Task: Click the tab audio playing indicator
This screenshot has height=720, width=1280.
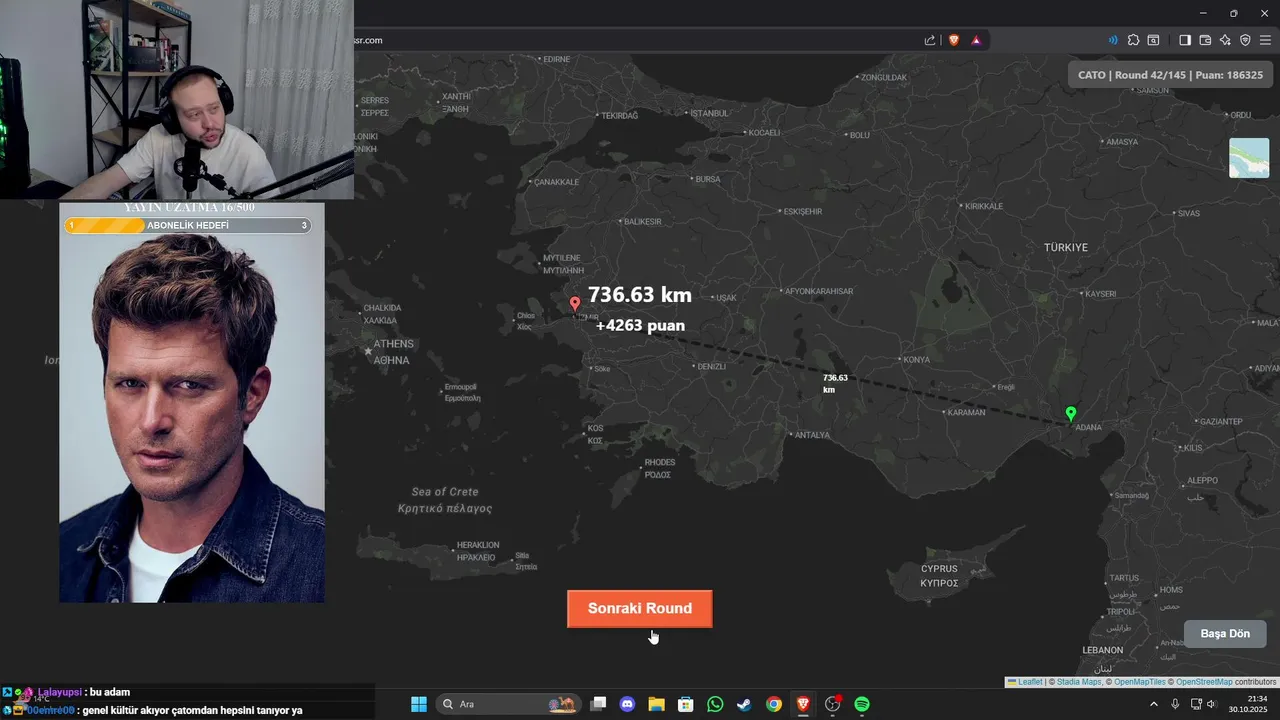Action: [1113, 40]
